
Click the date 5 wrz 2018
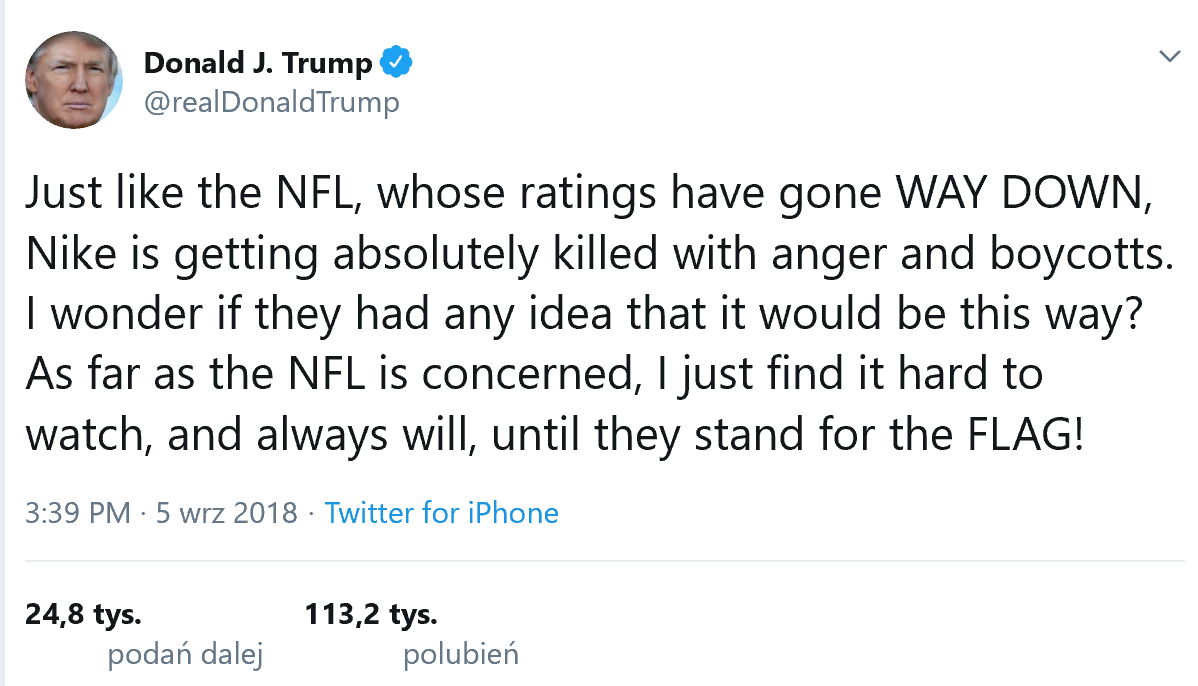pyautogui.click(x=227, y=513)
